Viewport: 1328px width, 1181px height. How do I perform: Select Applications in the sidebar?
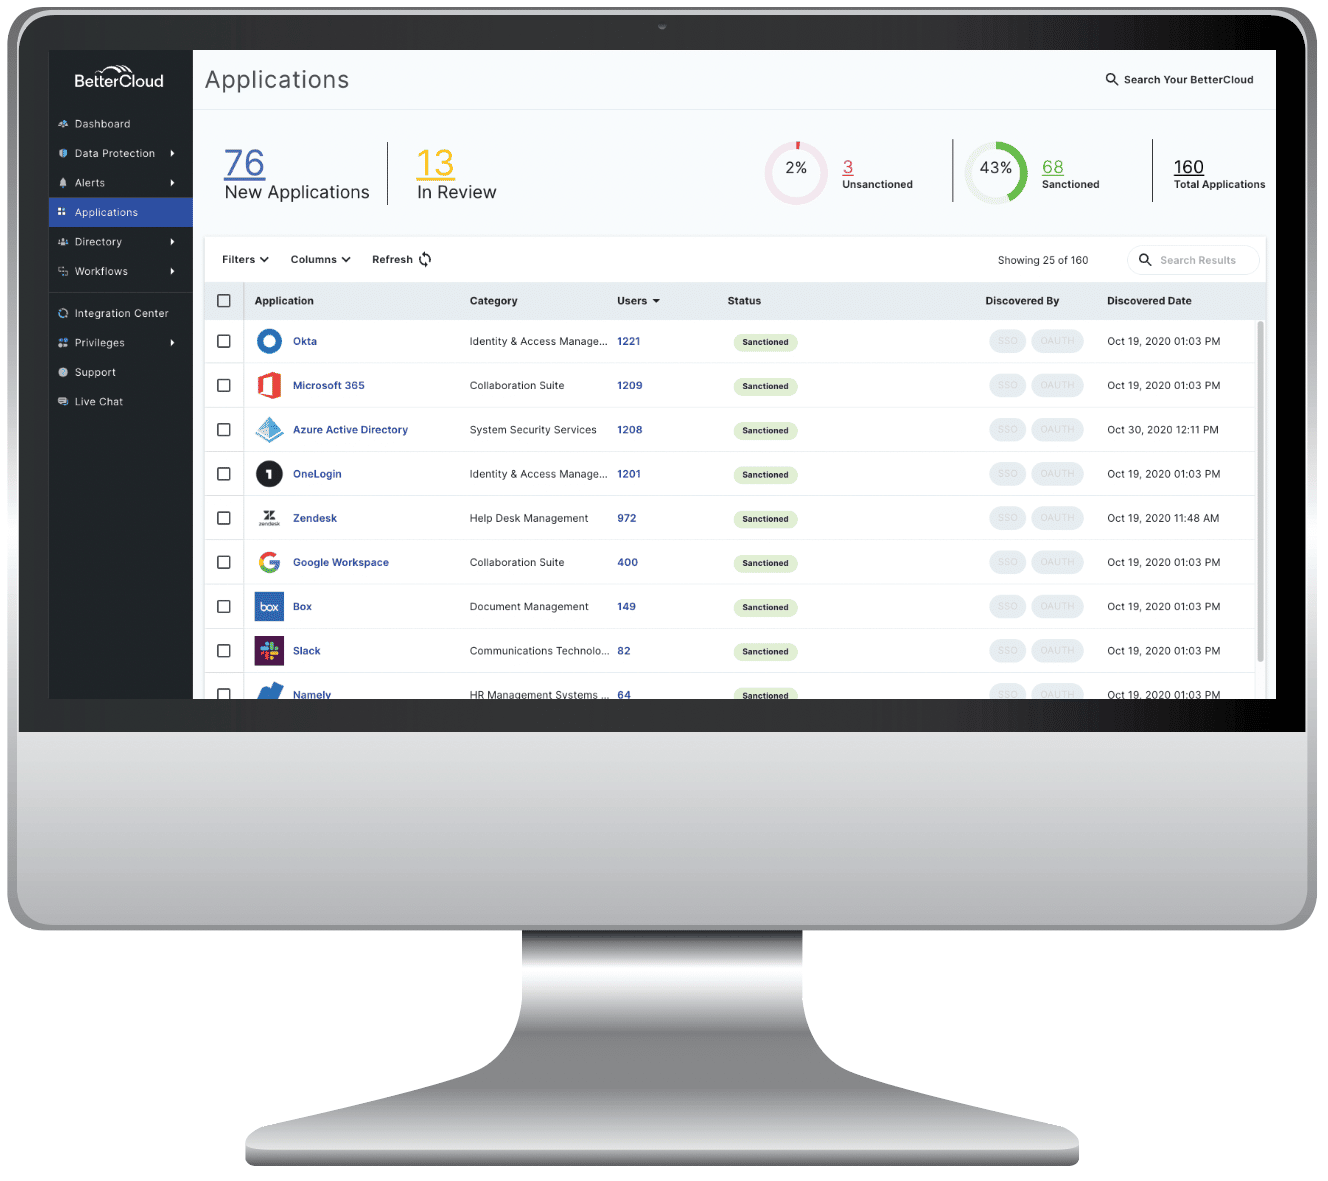[120, 212]
